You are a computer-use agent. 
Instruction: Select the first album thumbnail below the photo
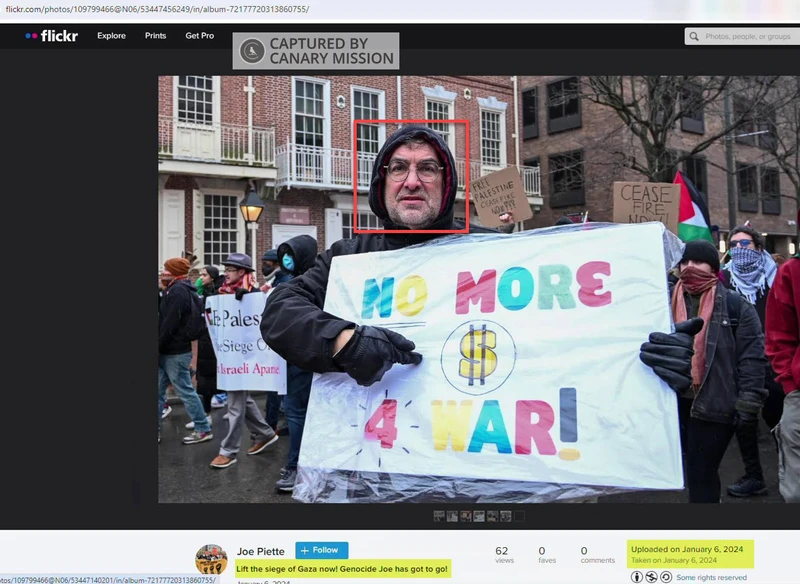439,516
